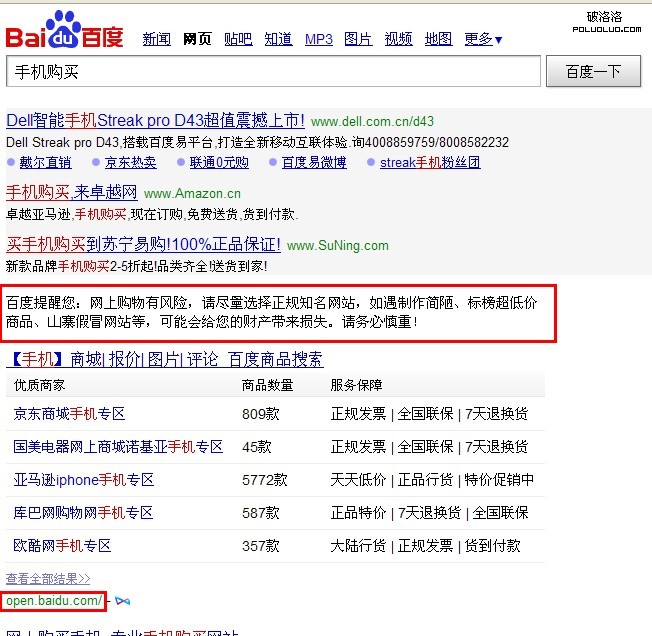Go to the MP3 search tab
The image size is (652, 636).
pyautogui.click(x=319, y=39)
